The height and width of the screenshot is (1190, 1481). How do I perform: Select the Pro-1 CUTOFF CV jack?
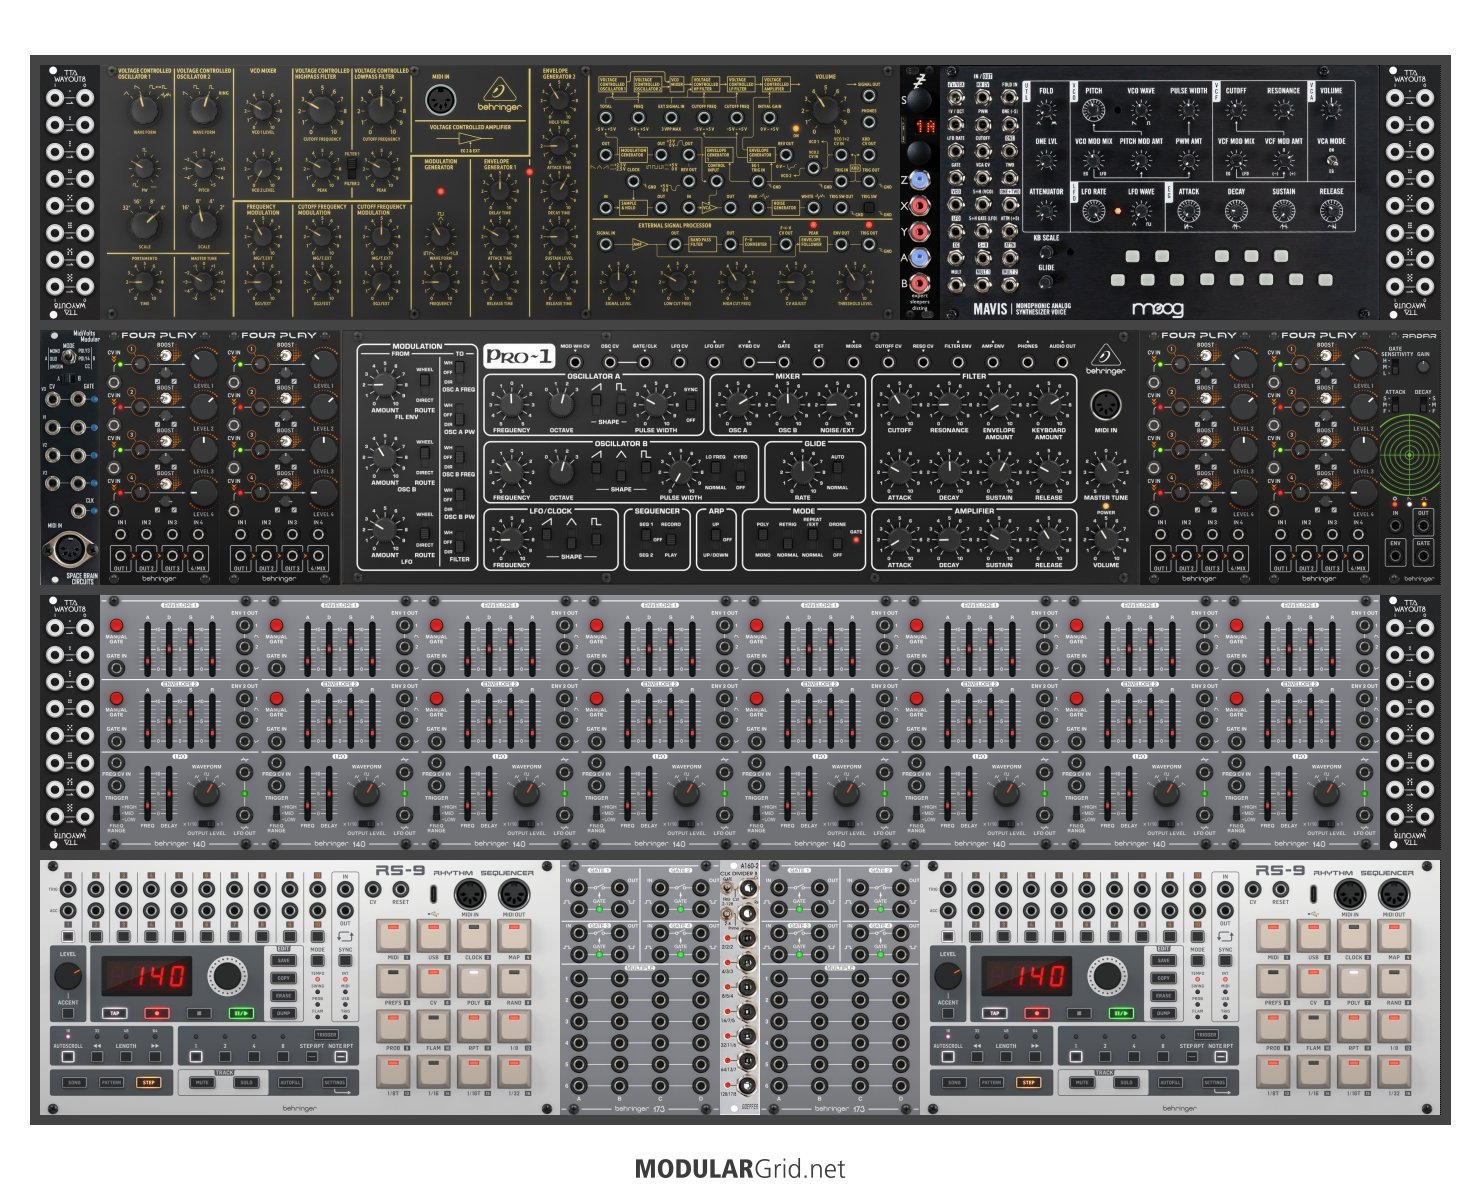point(888,363)
